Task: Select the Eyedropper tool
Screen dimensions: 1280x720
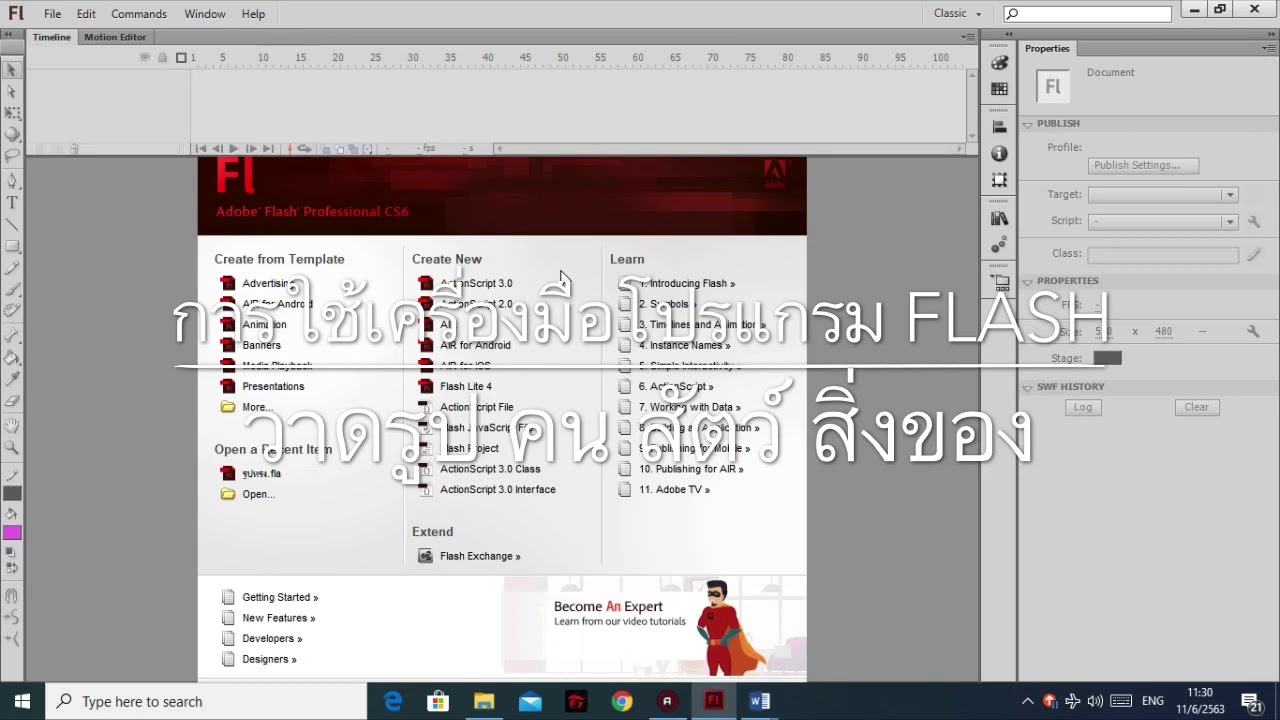Action: [x=12, y=380]
